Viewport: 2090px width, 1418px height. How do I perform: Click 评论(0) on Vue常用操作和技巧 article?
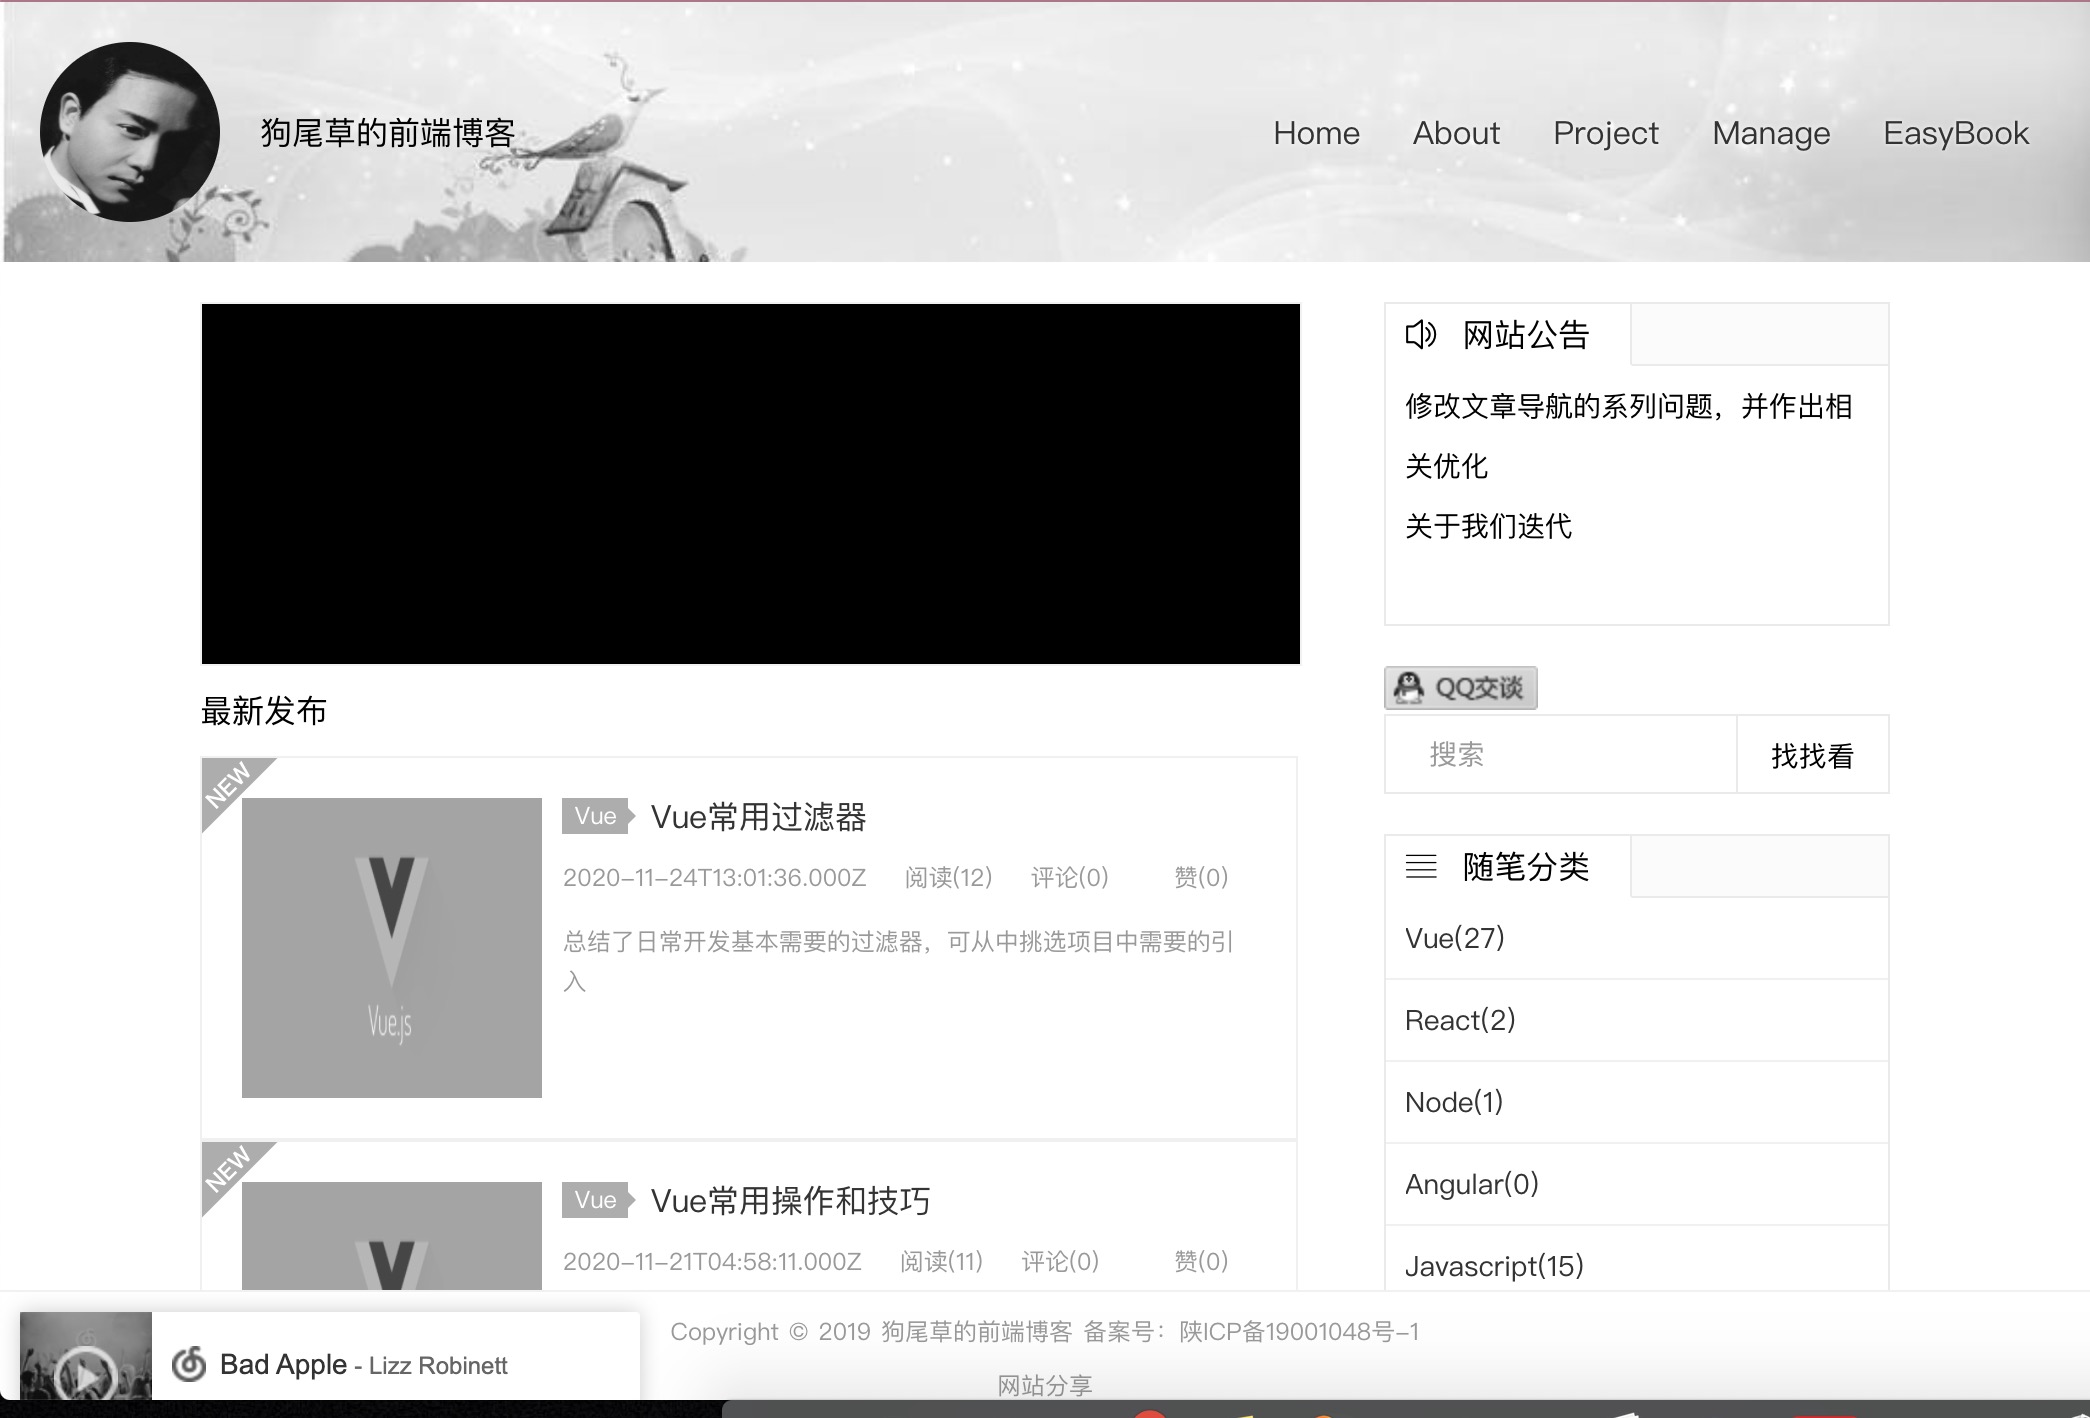coord(1060,1261)
